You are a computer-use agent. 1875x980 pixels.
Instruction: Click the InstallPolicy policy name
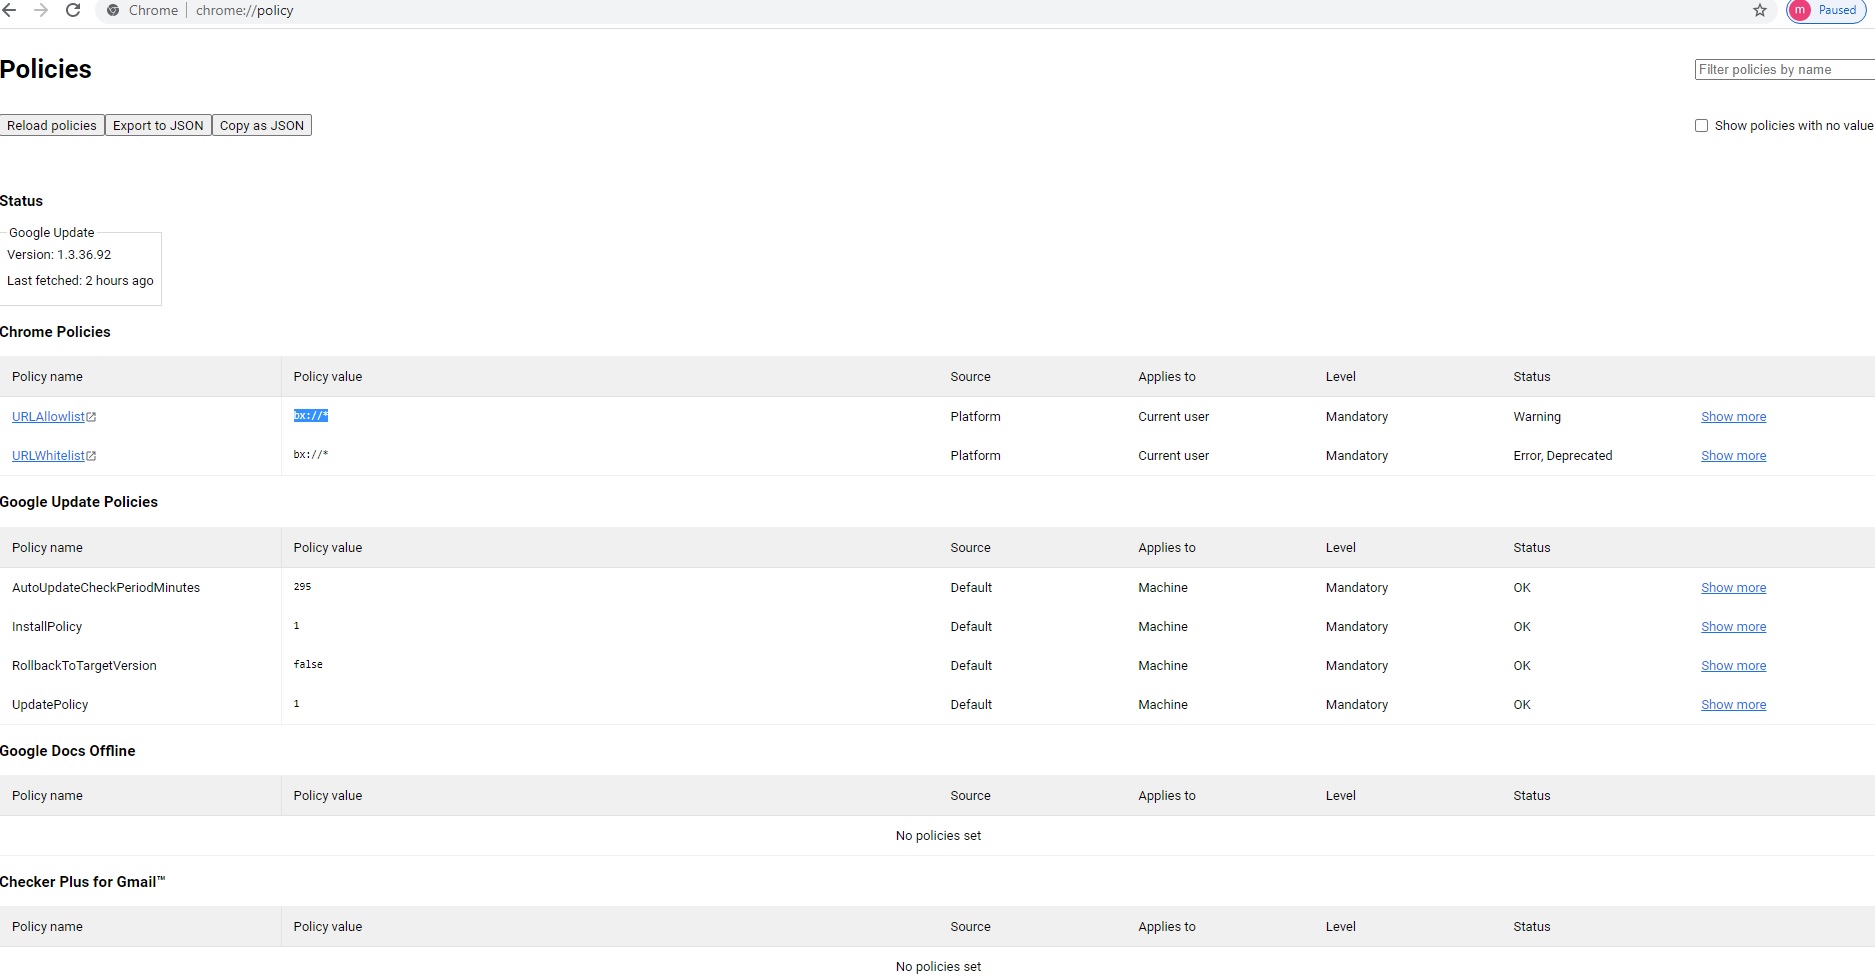[x=47, y=626]
